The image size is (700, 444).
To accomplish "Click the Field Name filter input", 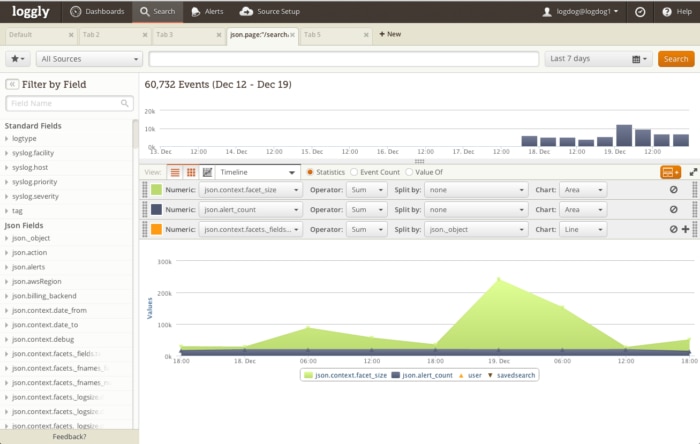I will (69, 103).
